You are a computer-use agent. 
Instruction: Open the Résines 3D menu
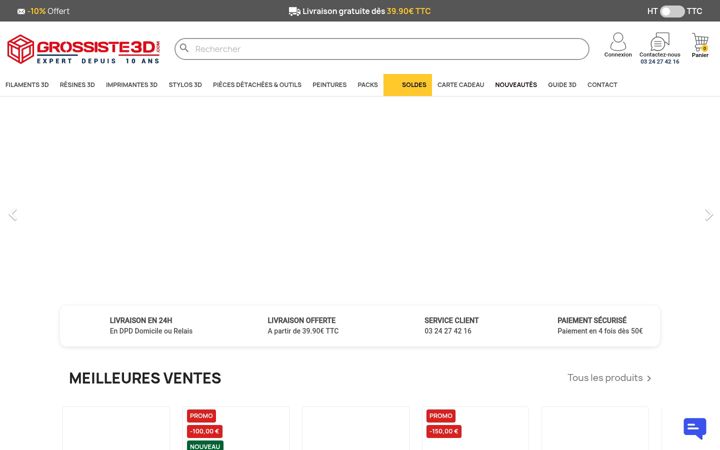pos(77,85)
